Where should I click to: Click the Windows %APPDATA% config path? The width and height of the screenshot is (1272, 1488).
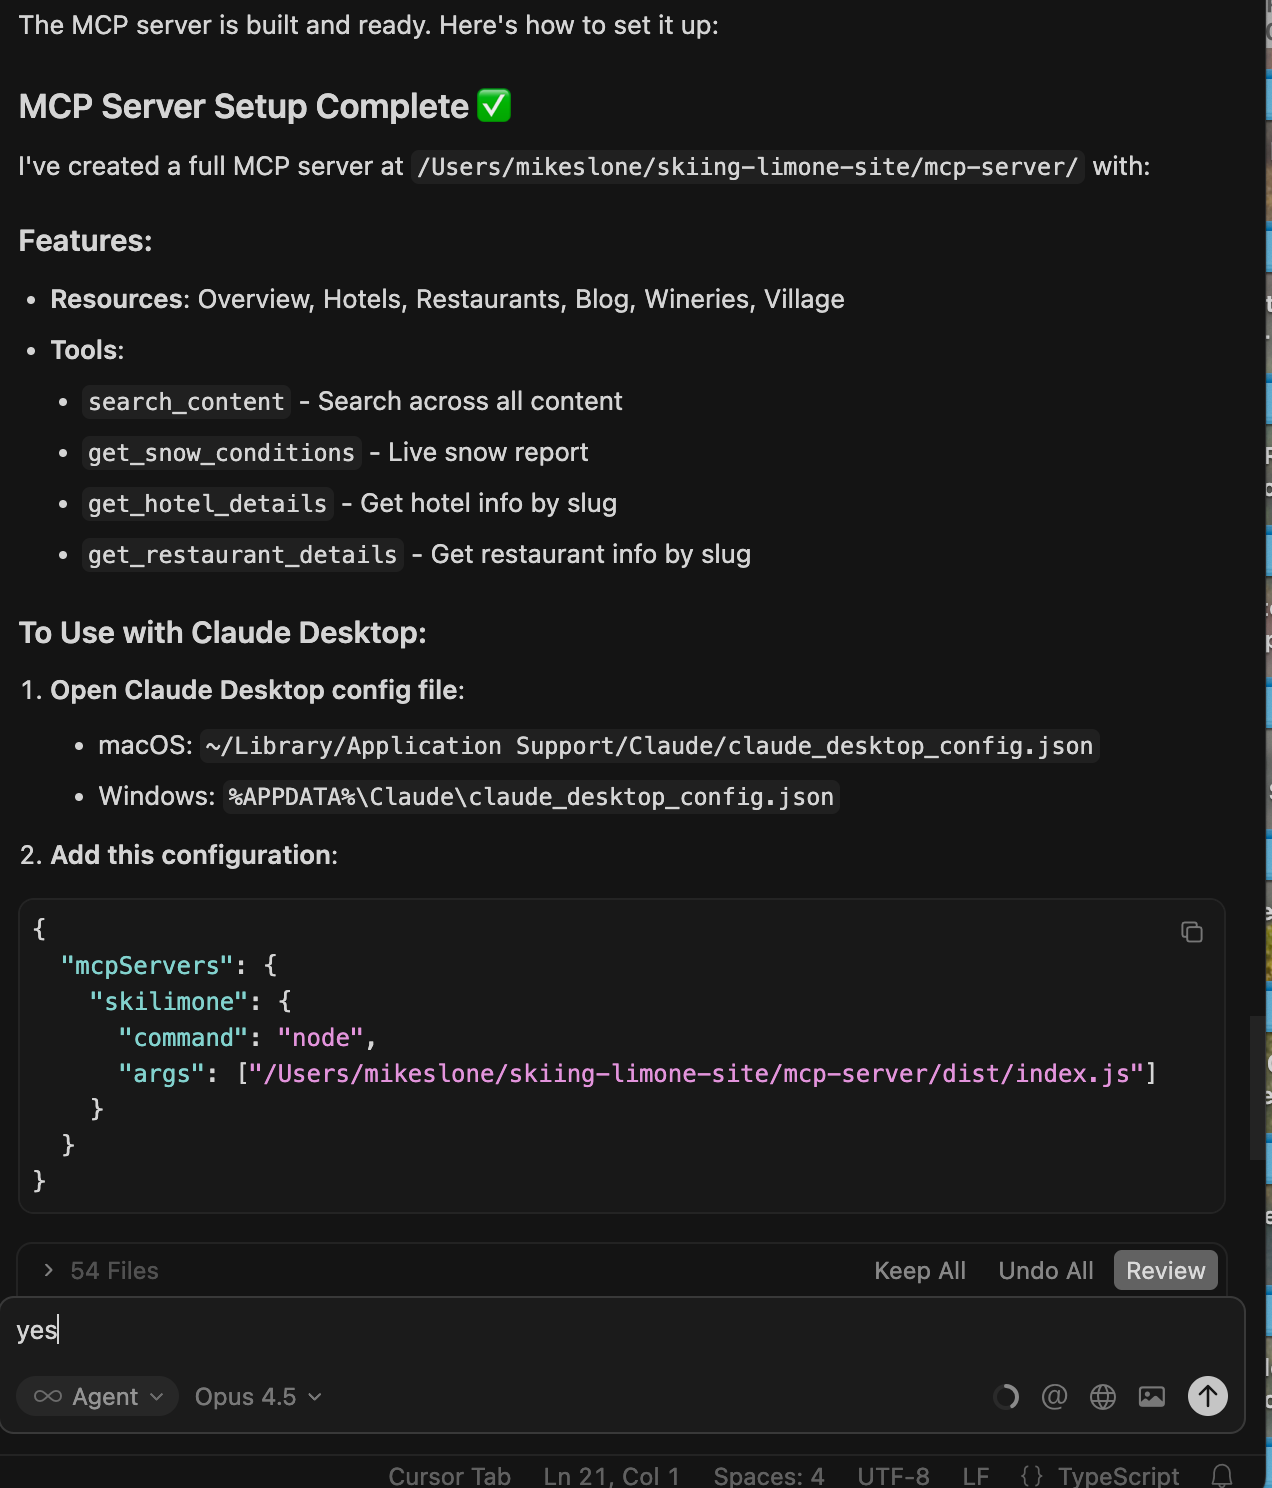pyautogui.click(x=530, y=797)
